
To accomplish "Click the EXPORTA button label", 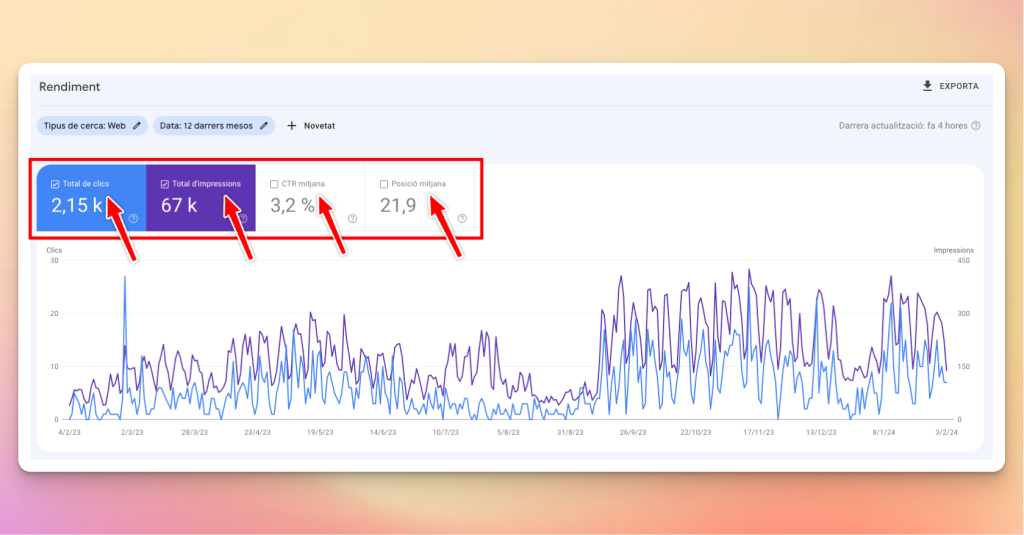I will point(958,86).
